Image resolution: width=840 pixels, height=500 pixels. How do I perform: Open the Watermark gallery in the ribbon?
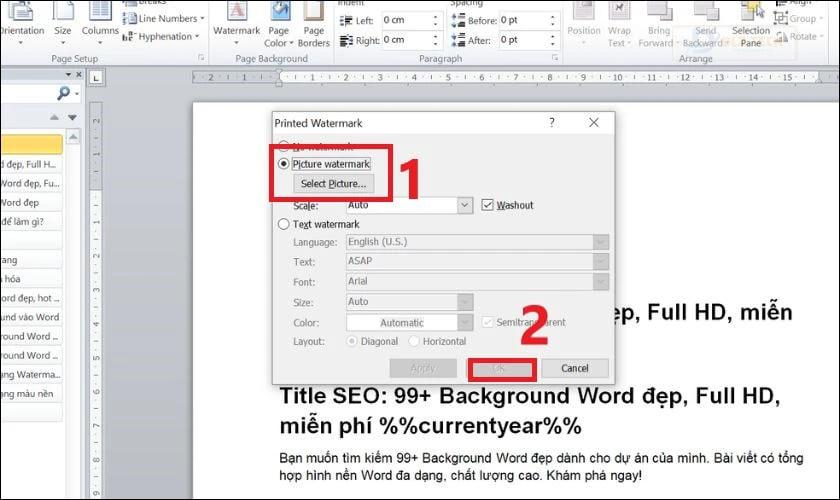236,24
